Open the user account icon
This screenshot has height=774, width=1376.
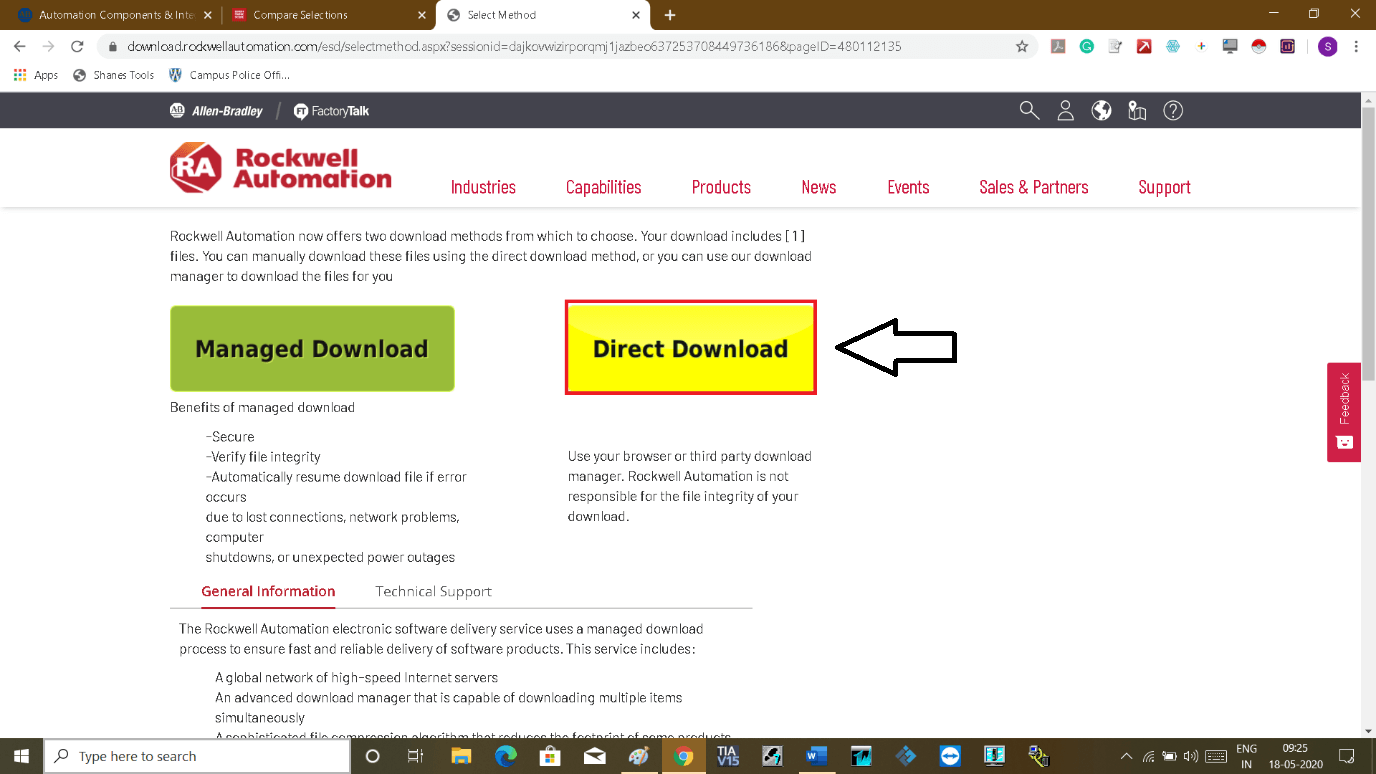click(1065, 110)
